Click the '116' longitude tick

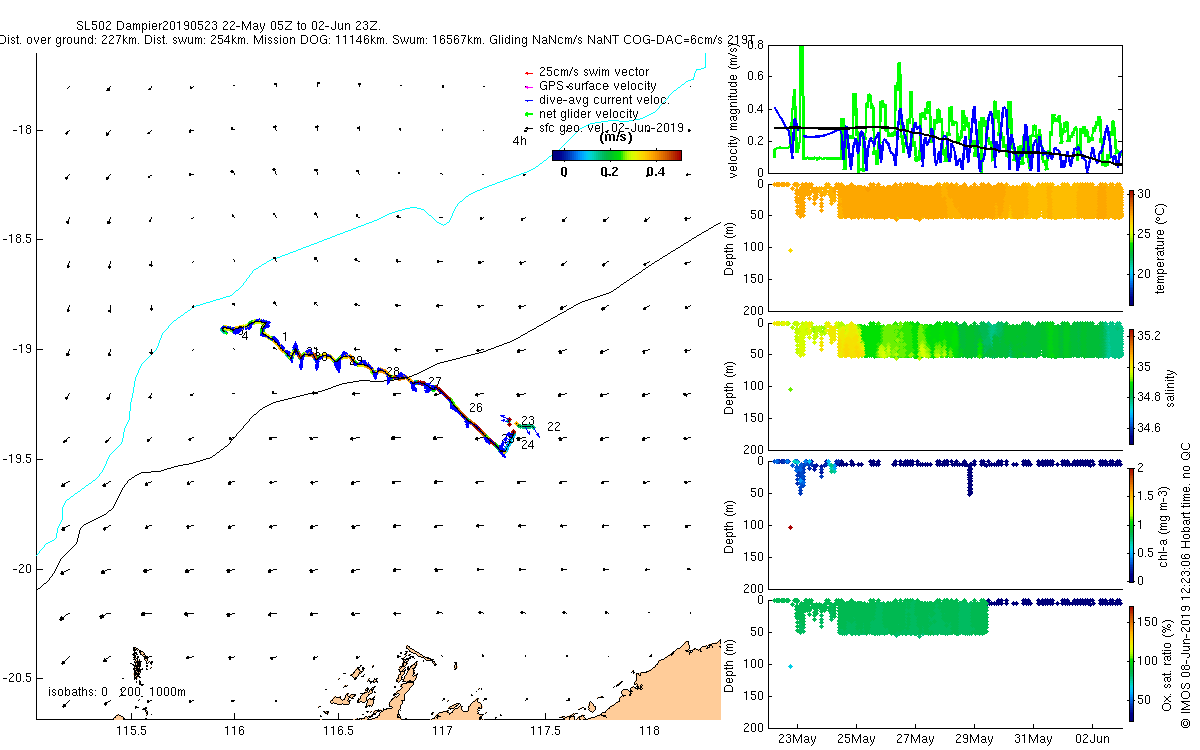point(236,732)
